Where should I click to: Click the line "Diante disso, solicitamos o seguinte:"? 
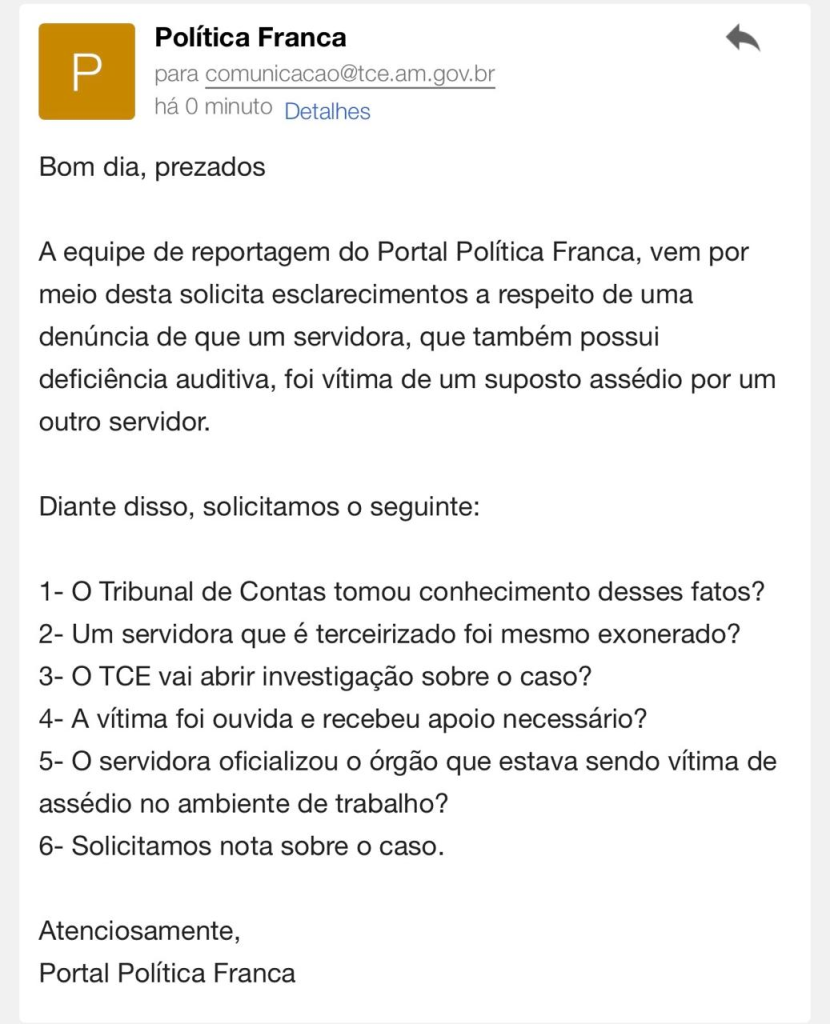(x=260, y=506)
